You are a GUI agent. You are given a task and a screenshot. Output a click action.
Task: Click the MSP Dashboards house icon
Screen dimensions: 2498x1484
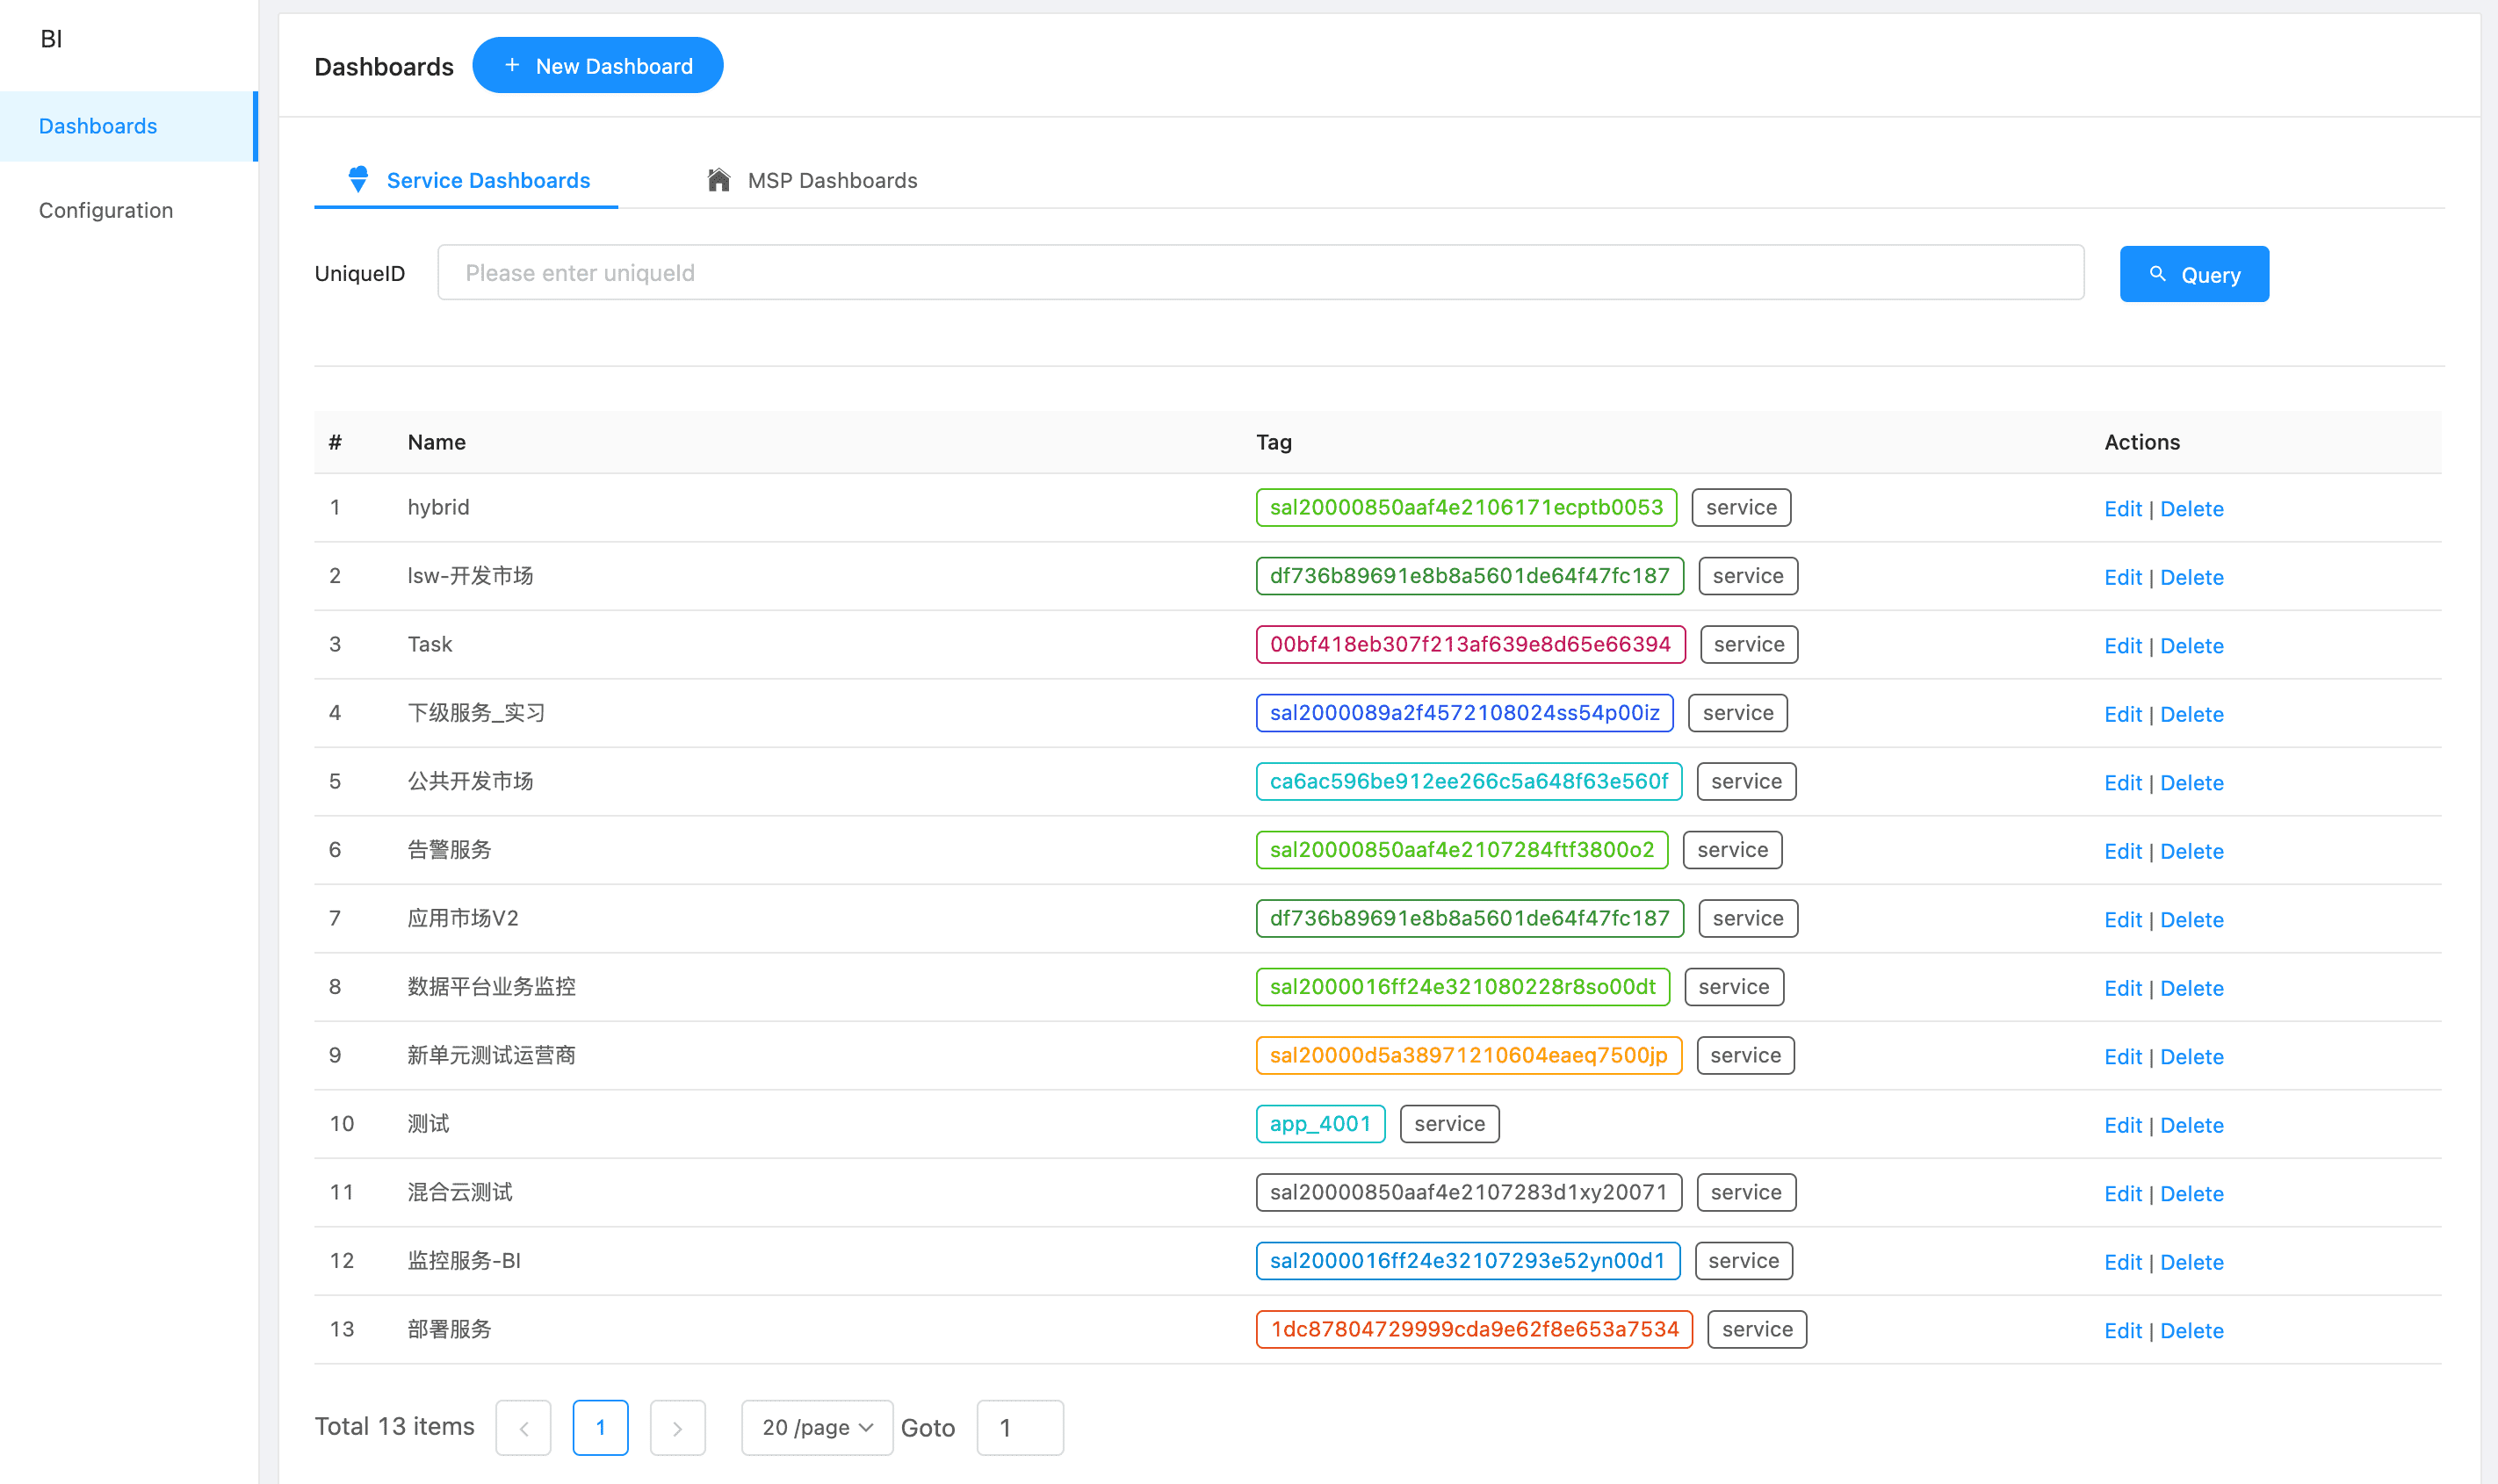(718, 180)
